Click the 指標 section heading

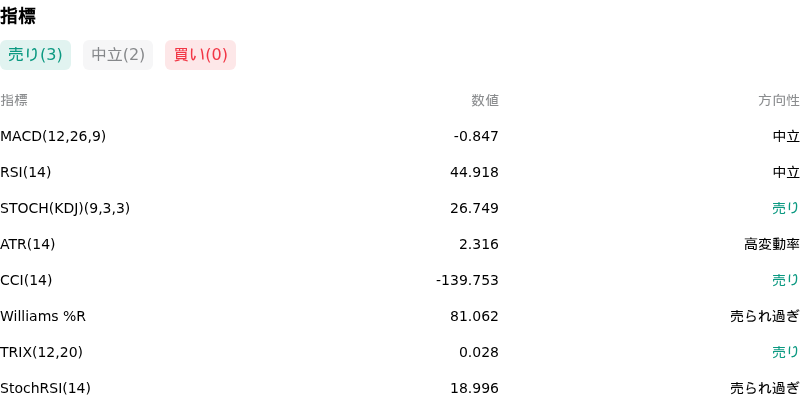pyautogui.click(x=18, y=16)
